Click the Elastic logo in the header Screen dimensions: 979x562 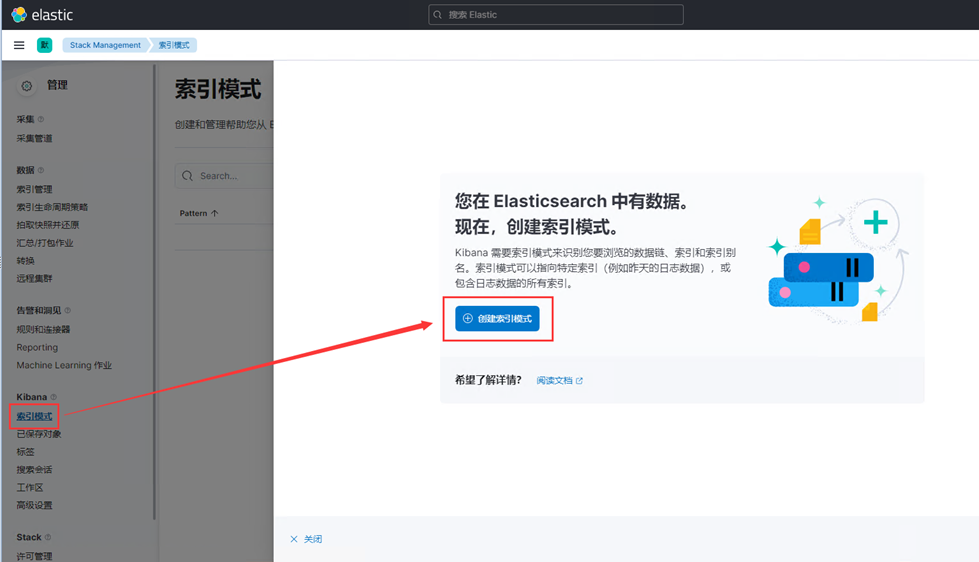(42, 14)
